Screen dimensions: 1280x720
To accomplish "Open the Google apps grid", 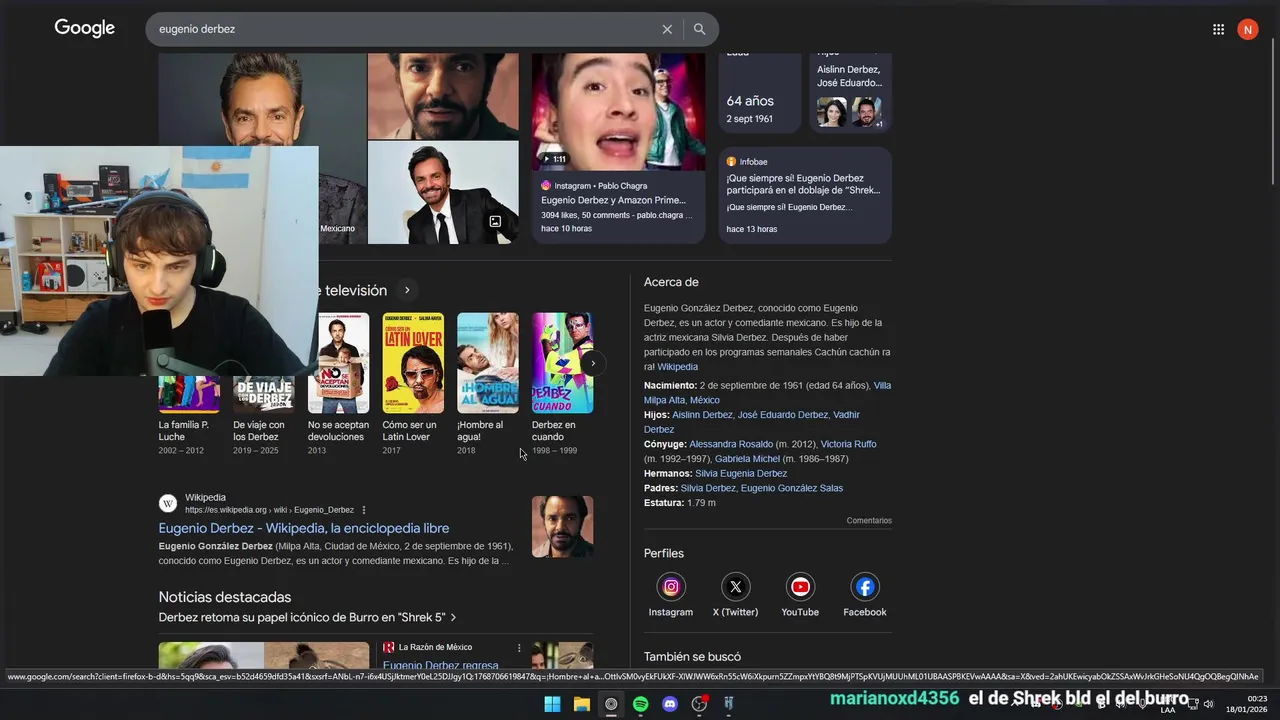I will (1218, 29).
